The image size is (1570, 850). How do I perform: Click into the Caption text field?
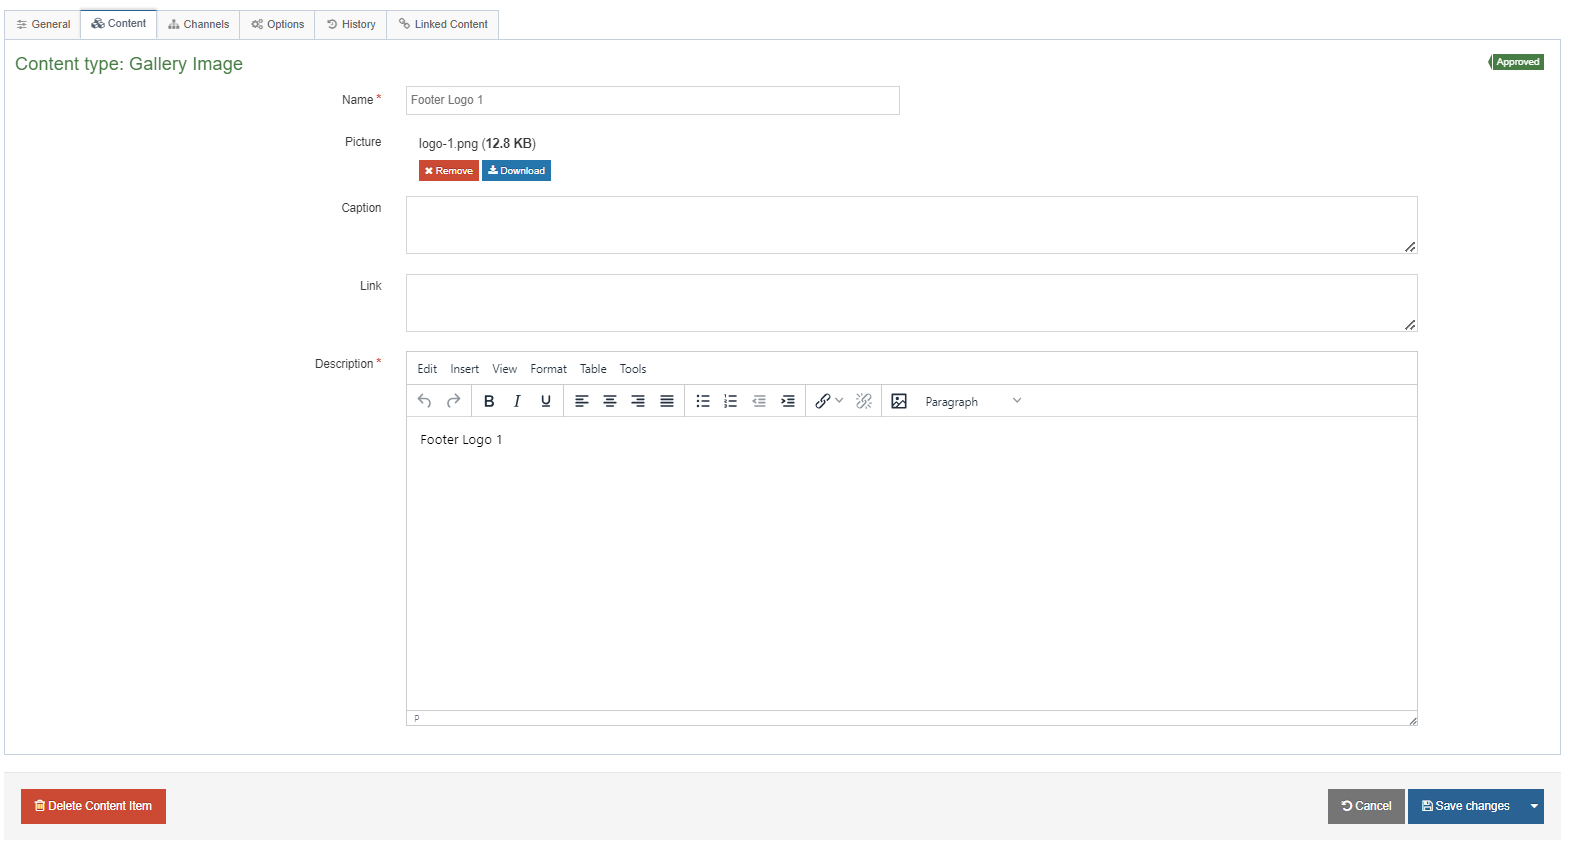click(911, 225)
